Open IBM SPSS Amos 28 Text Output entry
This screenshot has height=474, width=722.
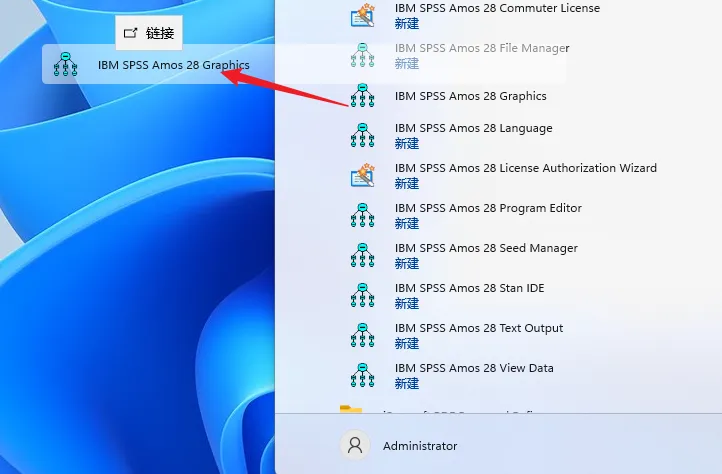[479, 328]
